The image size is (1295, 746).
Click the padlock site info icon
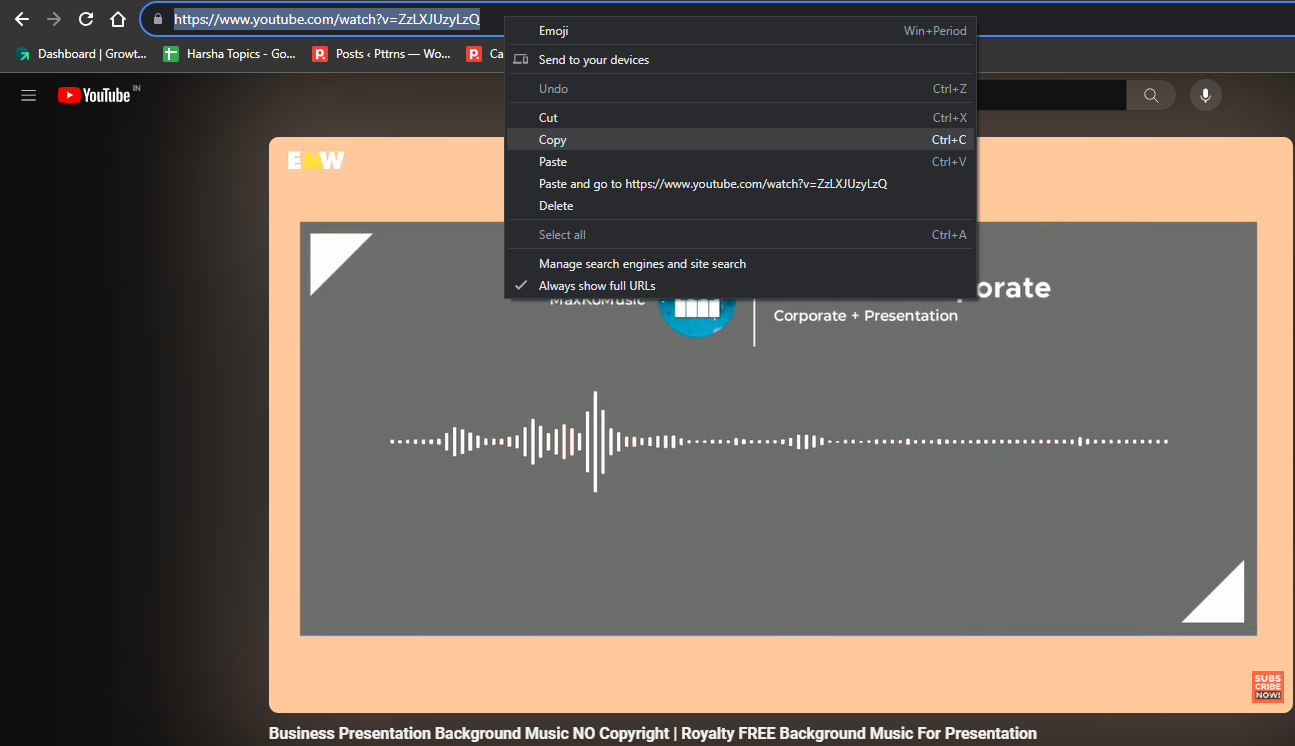pyautogui.click(x=157, y=19)
